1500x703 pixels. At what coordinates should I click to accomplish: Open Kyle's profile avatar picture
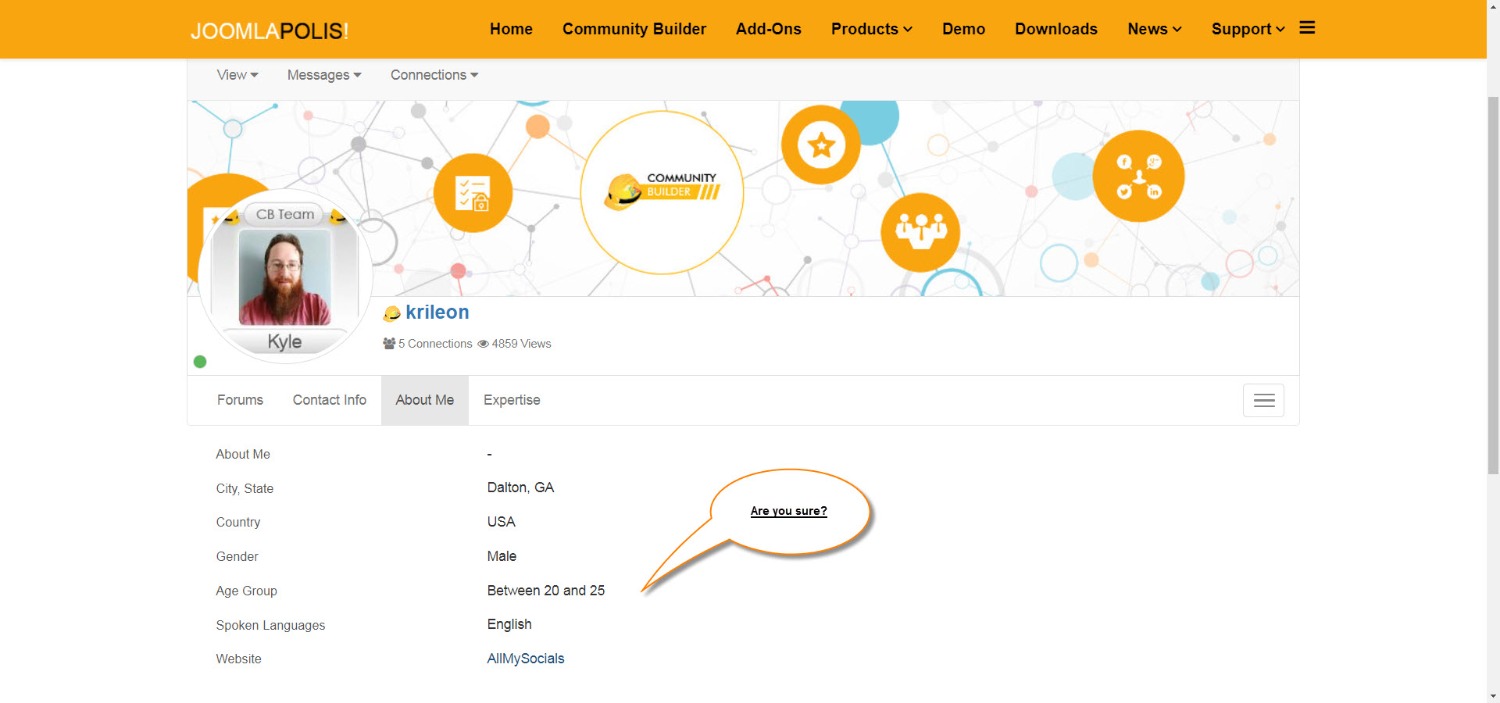(285, 277)
